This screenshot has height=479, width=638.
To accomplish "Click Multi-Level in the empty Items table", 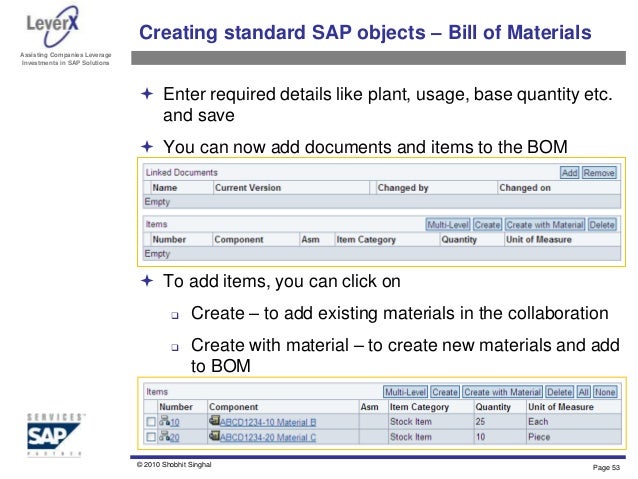I will pyautogui.click(x=448, y=225).
